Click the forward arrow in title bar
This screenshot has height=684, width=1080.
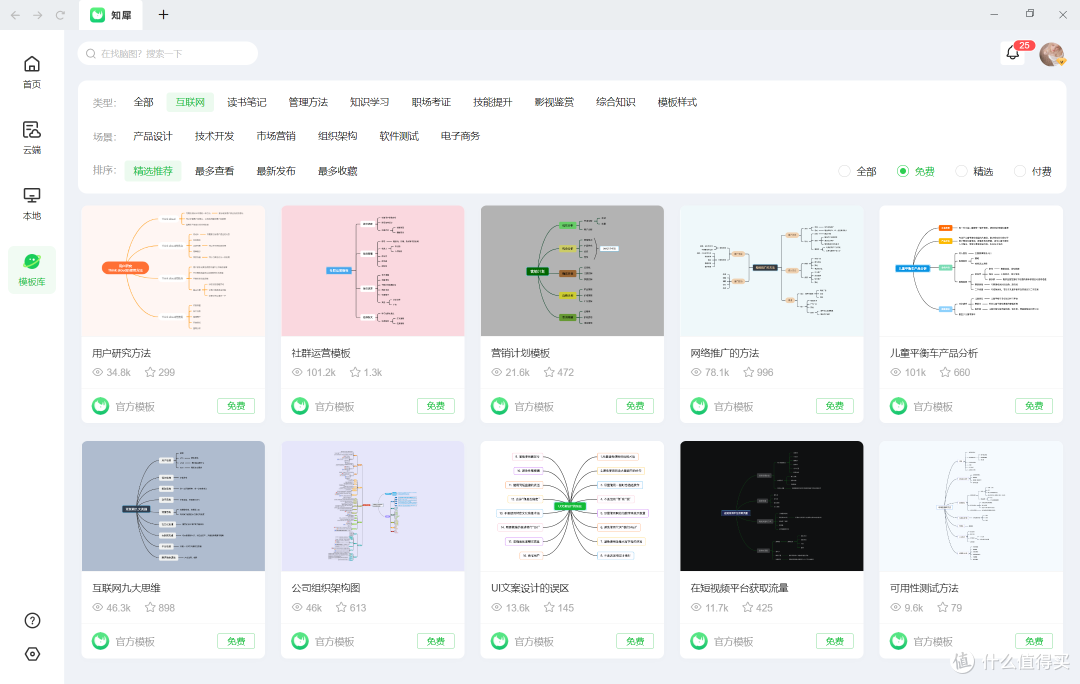37,15
